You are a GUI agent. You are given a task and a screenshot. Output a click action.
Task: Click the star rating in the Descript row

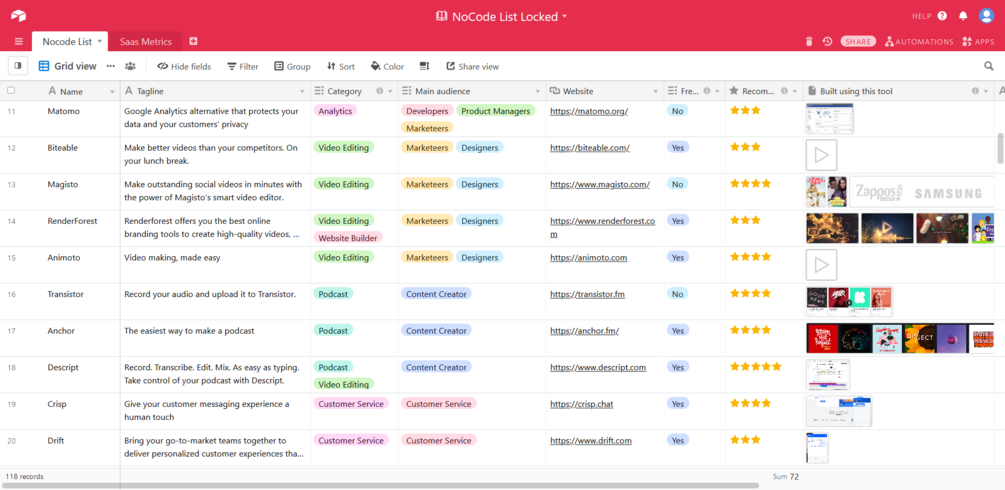click(x=756, y=367)
